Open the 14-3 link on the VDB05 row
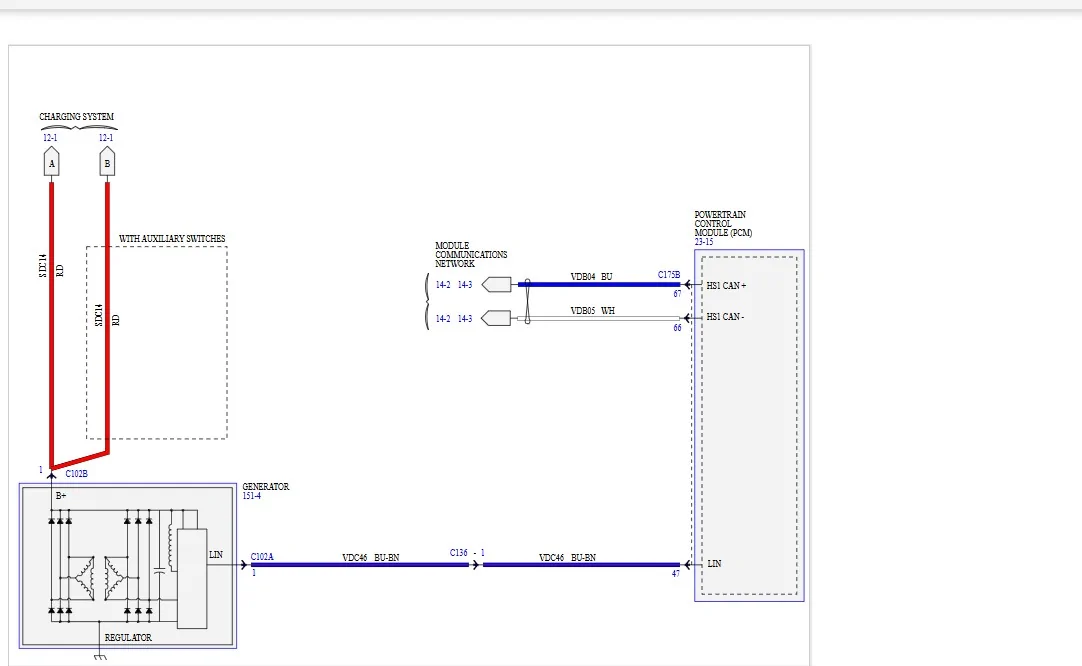The height and width of the screenshot is (666, 1082). (x=465, y=318)
